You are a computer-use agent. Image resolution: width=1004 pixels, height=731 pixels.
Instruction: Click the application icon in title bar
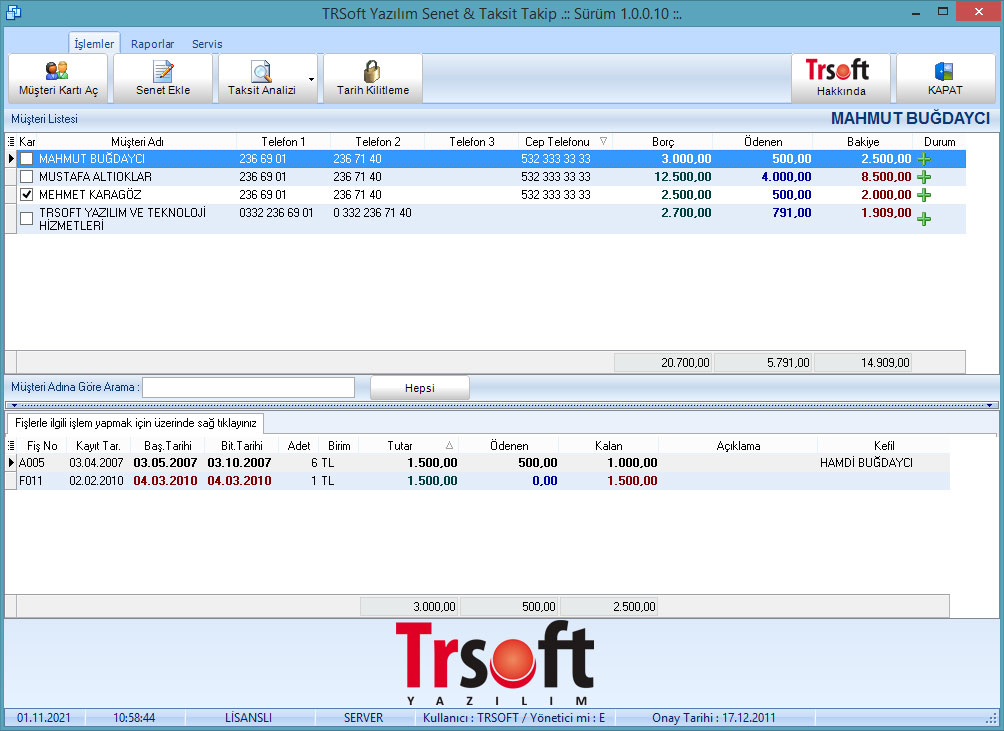pos(13,12)
